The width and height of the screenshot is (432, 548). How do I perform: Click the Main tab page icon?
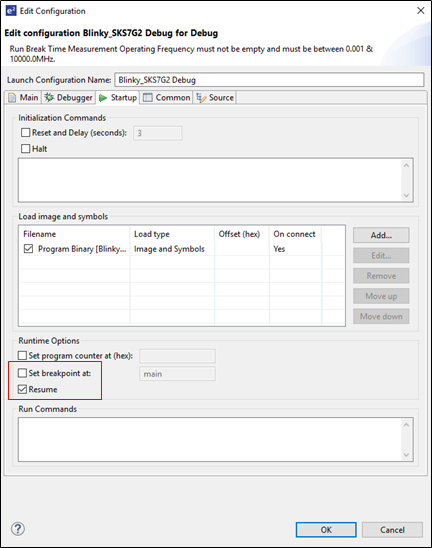click(13, 98)
